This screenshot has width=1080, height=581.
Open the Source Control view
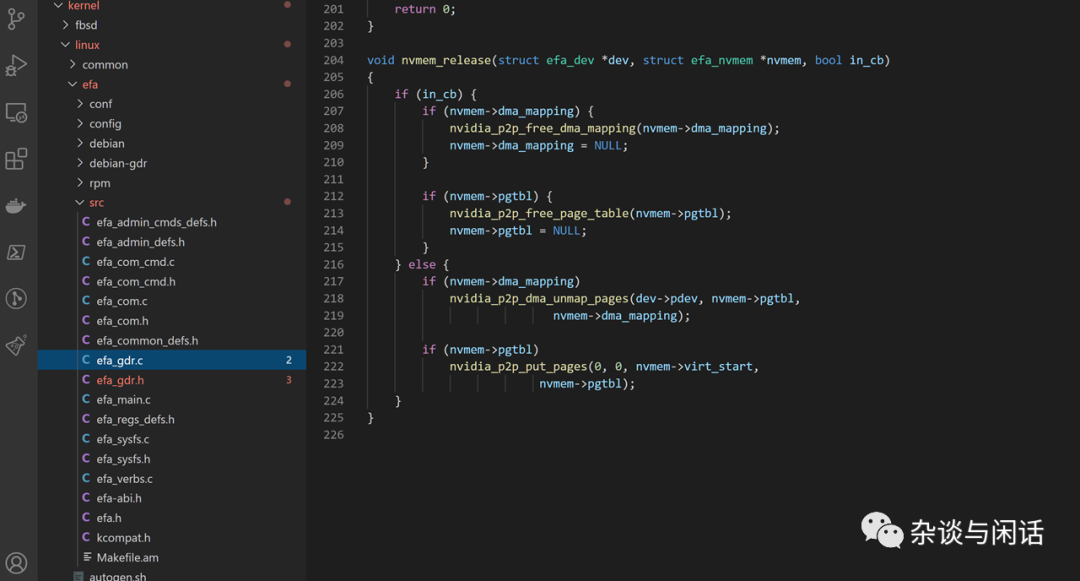click(x=16, y=19)
